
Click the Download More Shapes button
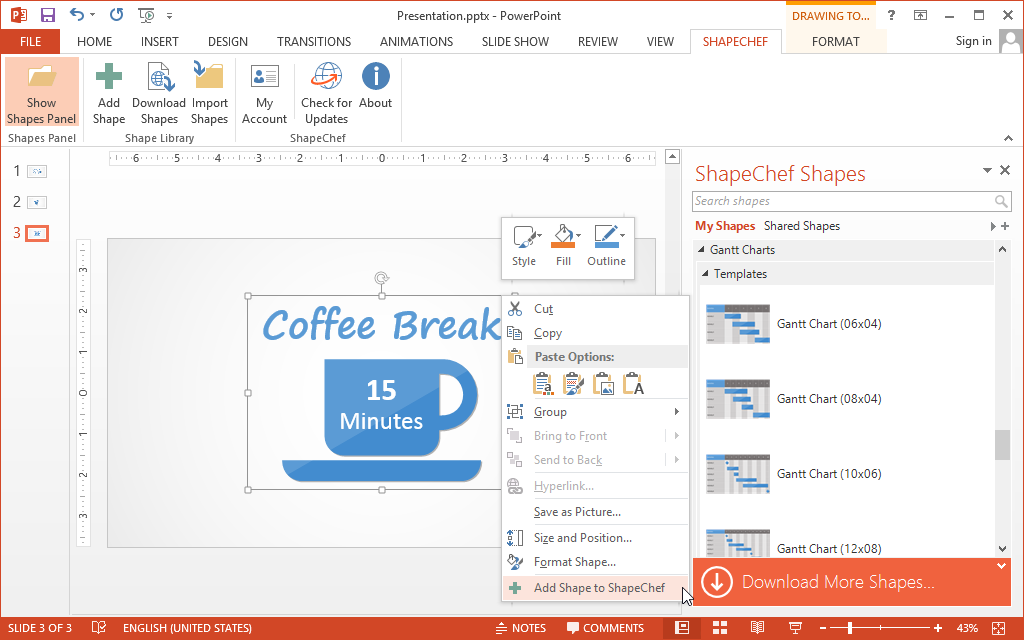point(838,582)
